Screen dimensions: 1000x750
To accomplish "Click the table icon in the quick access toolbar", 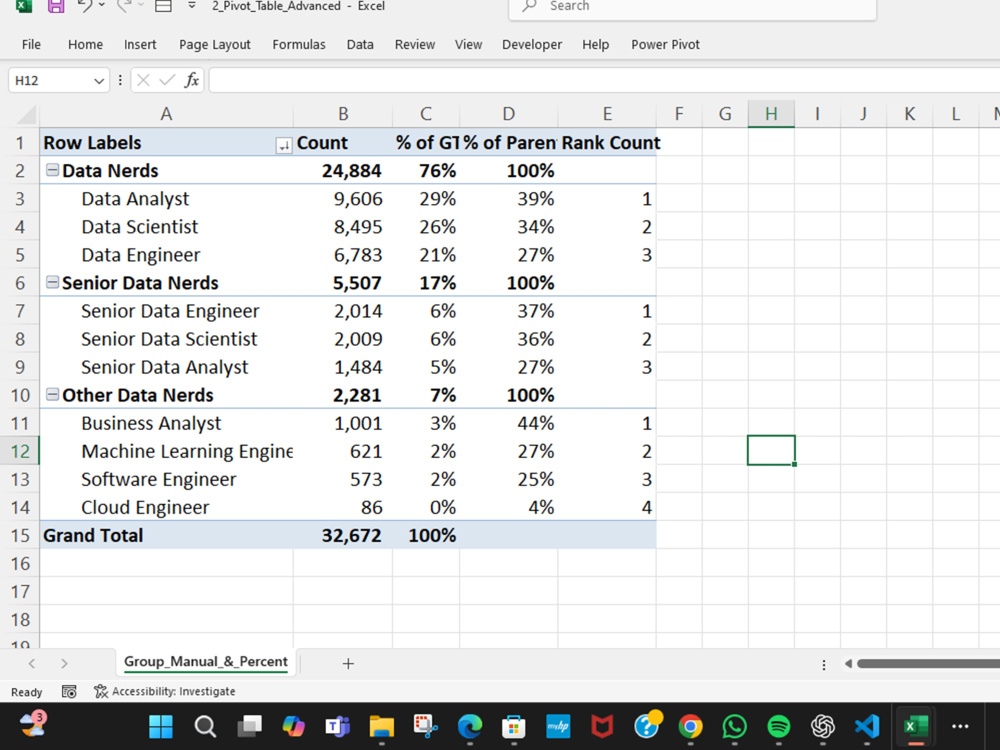I will coord(163,6).
